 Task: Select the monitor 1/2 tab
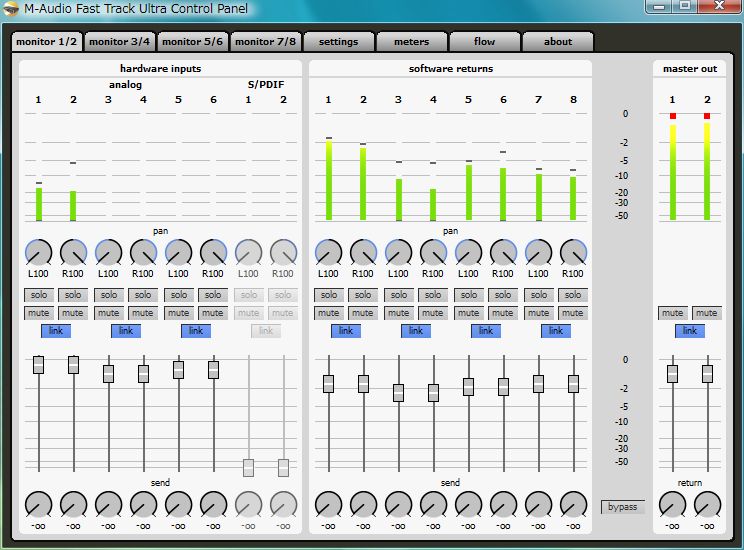tap(46, 42)
